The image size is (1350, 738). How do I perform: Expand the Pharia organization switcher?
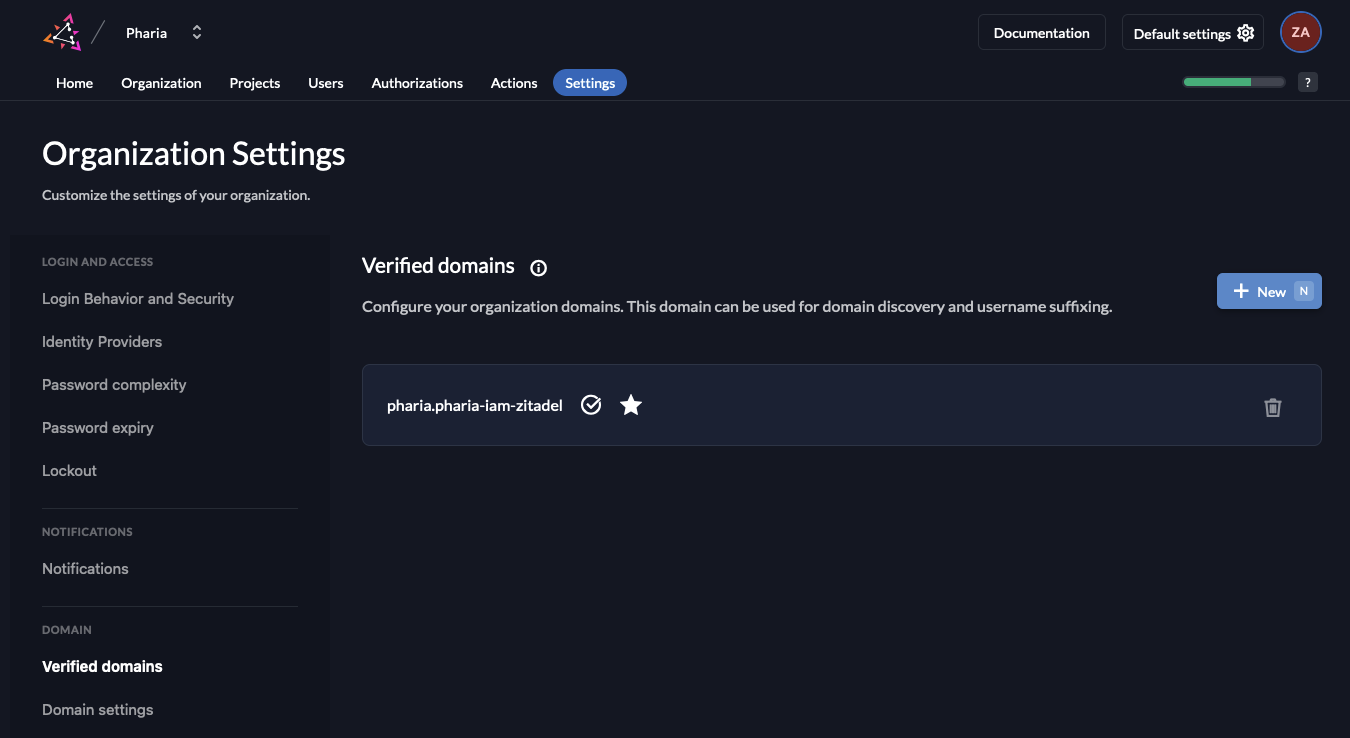pyautogui.click(x=196, y=32)
